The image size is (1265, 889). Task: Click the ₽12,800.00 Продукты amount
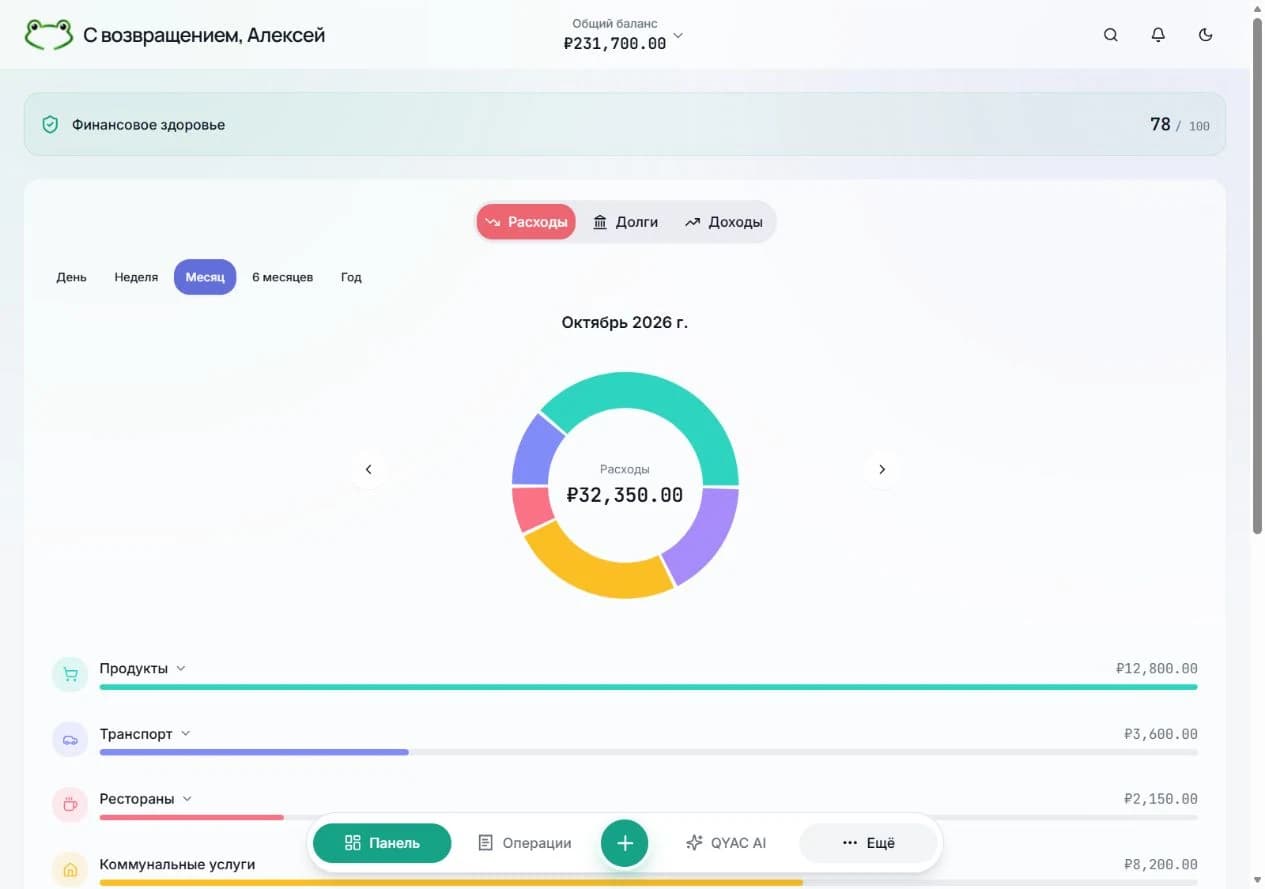tap(1157, 669)
